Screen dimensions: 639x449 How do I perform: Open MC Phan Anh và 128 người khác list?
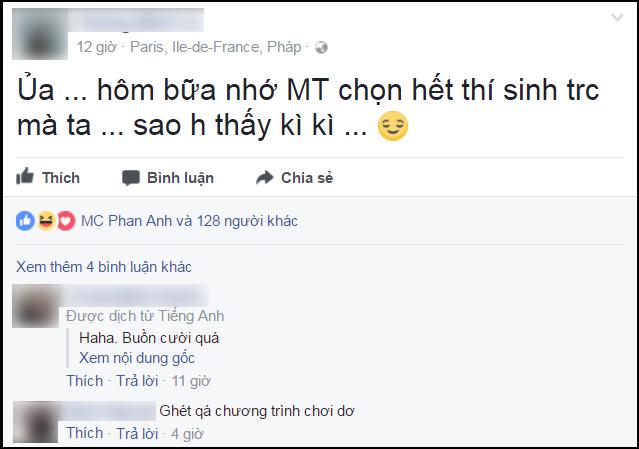click(x=189, y=221)
